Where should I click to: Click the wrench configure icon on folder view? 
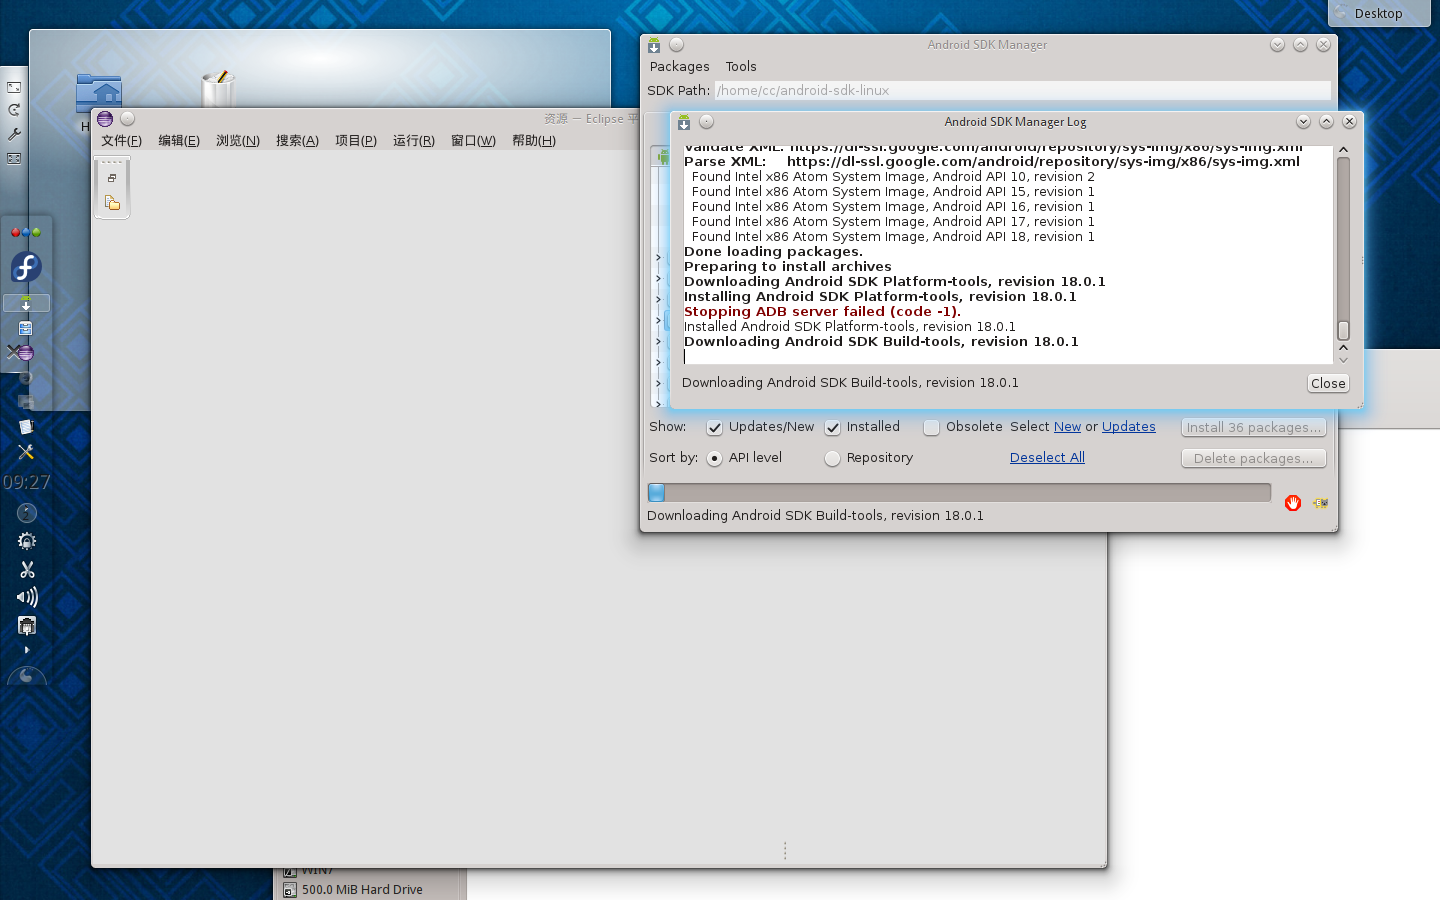(x=14, y=134)
